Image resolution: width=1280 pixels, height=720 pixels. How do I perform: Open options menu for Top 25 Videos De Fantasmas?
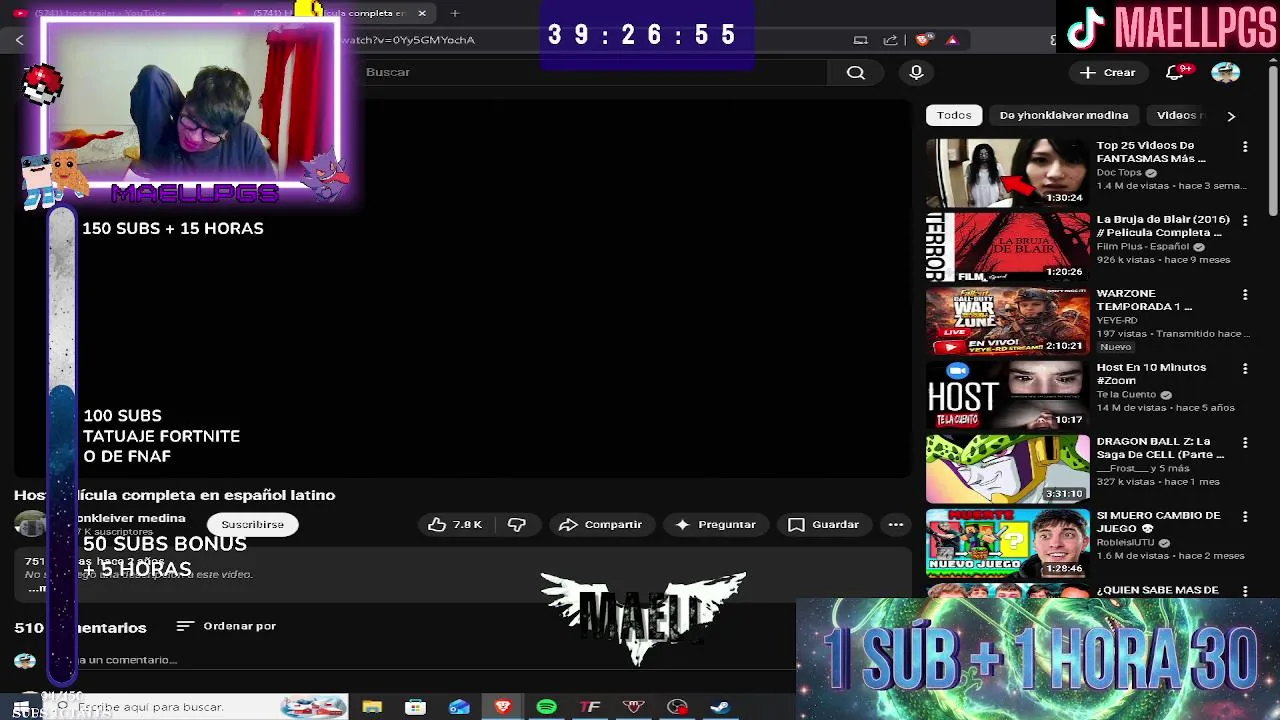point(1245,147)
